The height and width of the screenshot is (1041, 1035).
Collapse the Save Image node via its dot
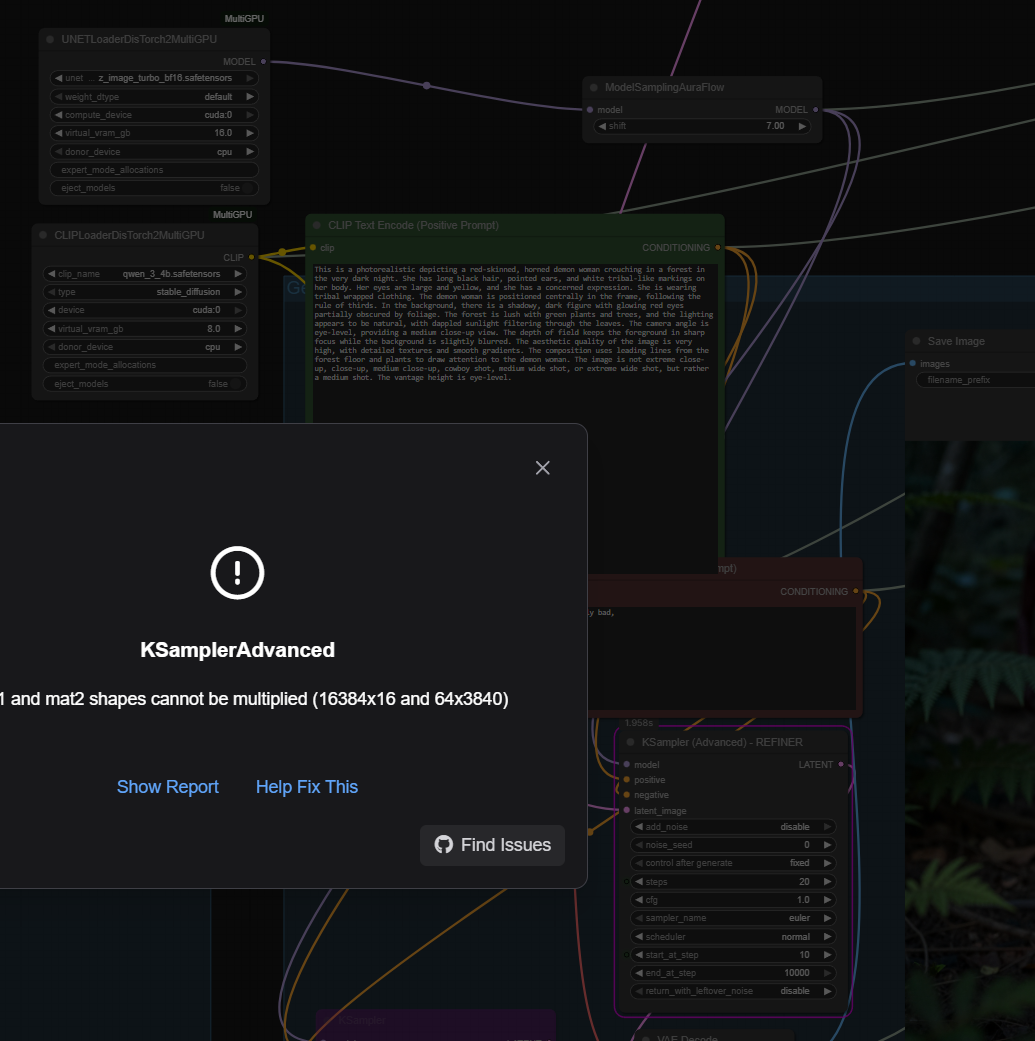916,341
